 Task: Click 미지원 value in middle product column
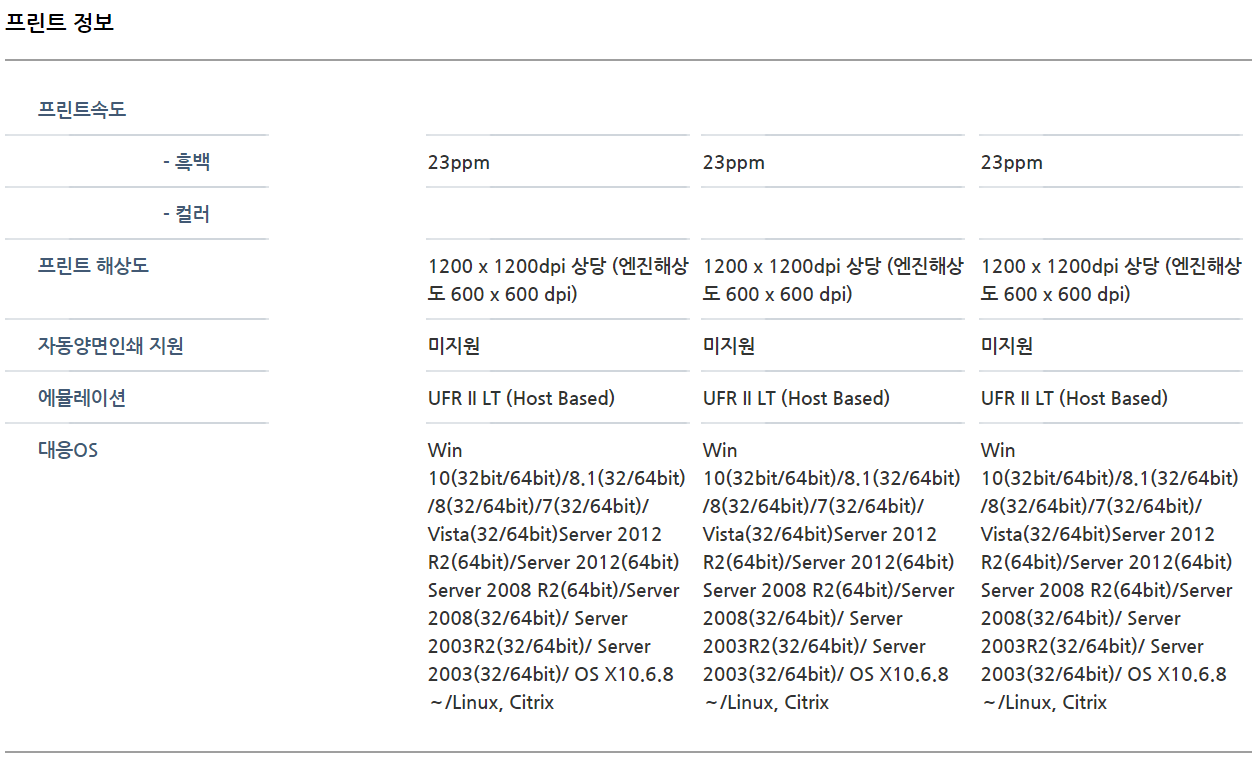[728, 346]
